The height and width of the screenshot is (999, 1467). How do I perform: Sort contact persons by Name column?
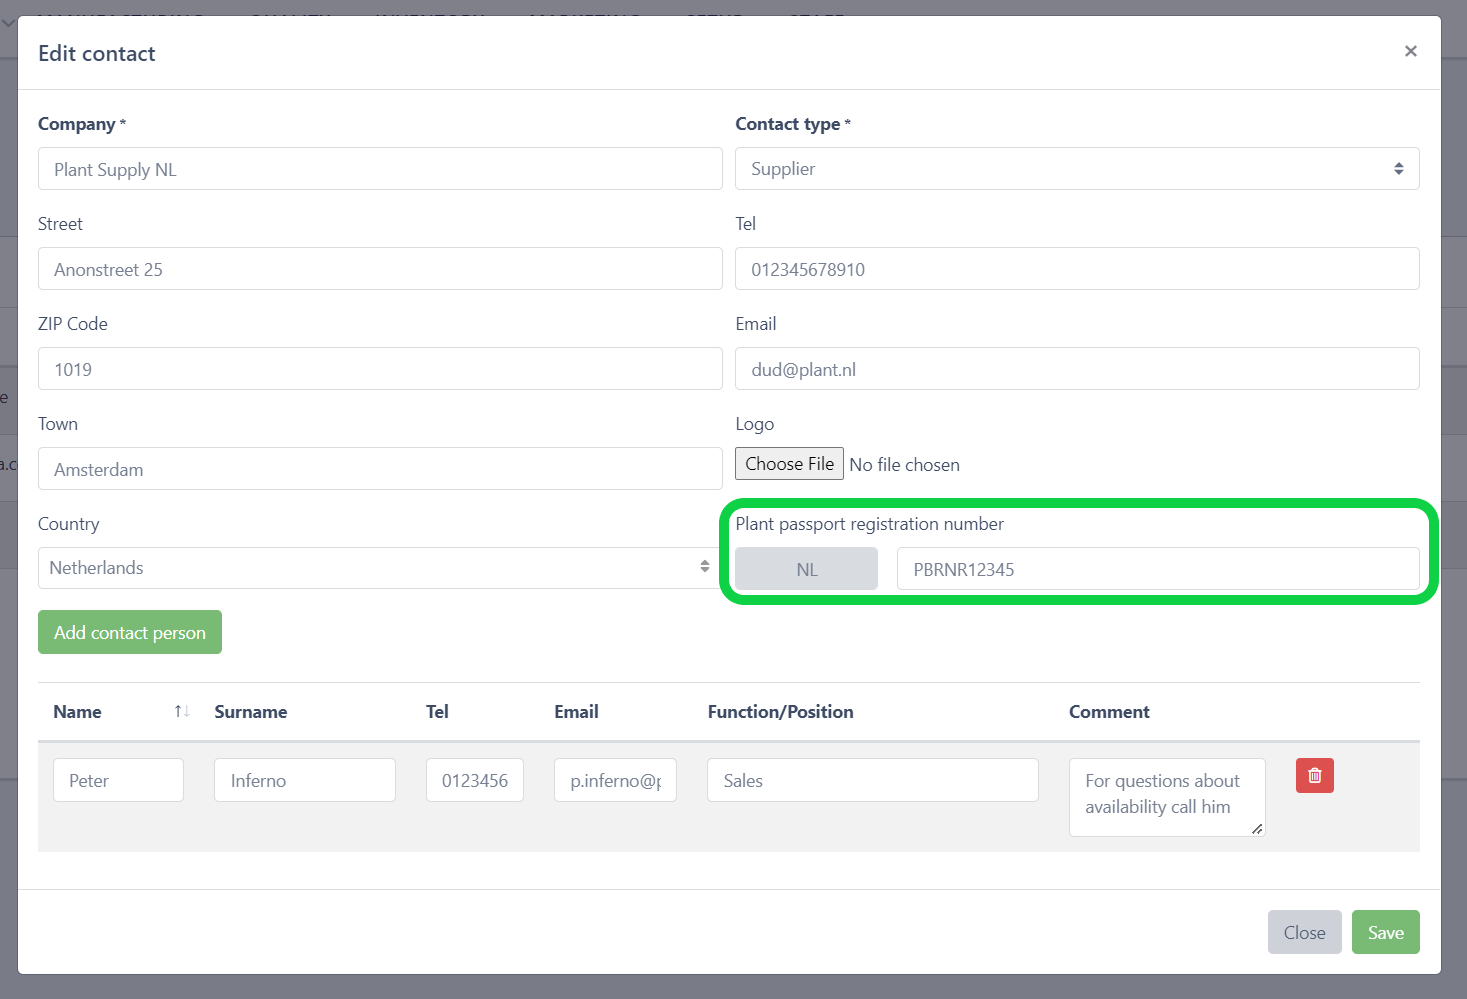click(181, 711)
